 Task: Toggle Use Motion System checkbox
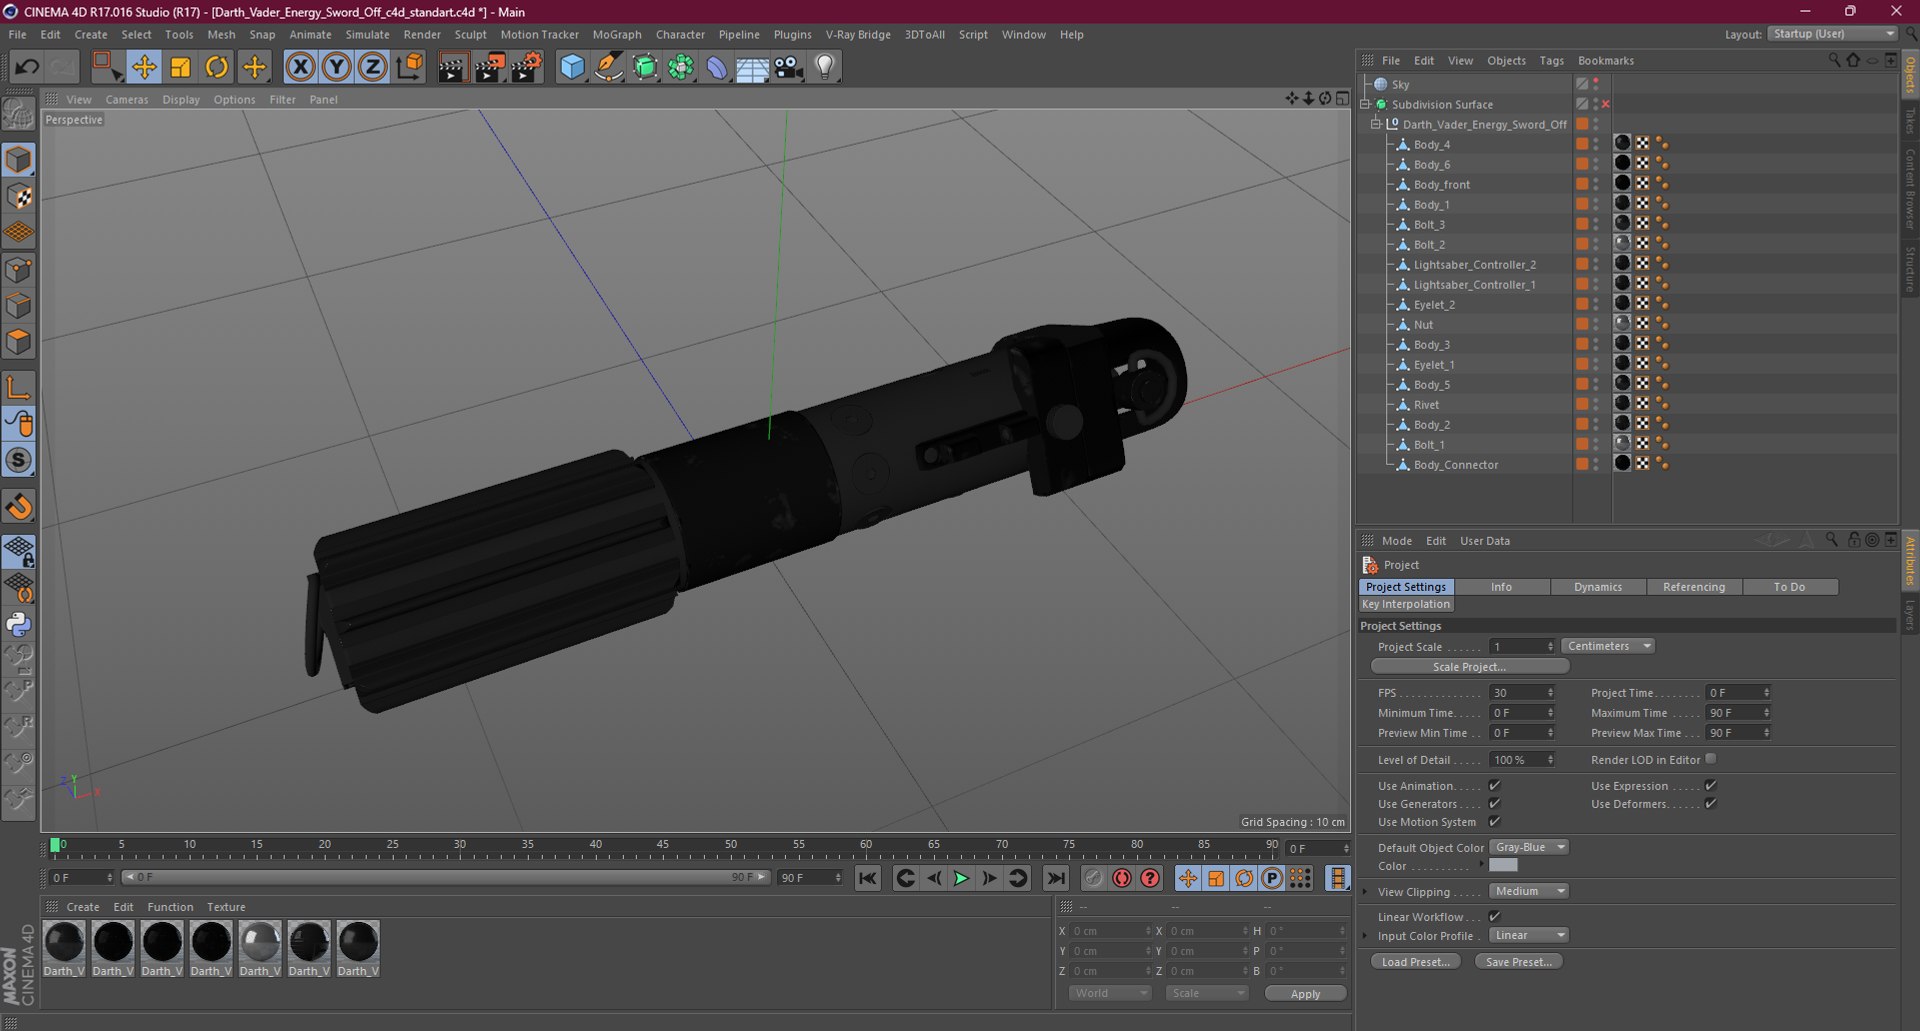coord(1494,821)
